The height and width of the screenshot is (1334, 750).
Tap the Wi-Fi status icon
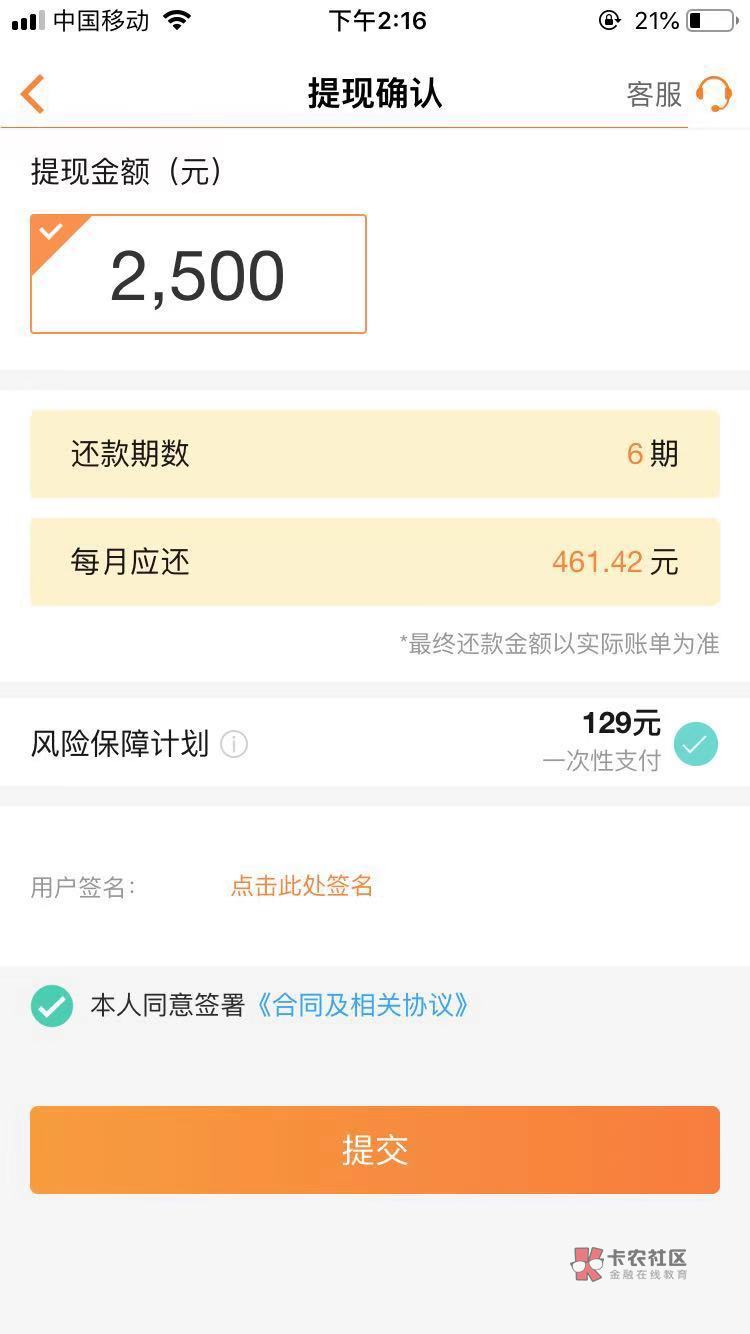coord(177,21)
